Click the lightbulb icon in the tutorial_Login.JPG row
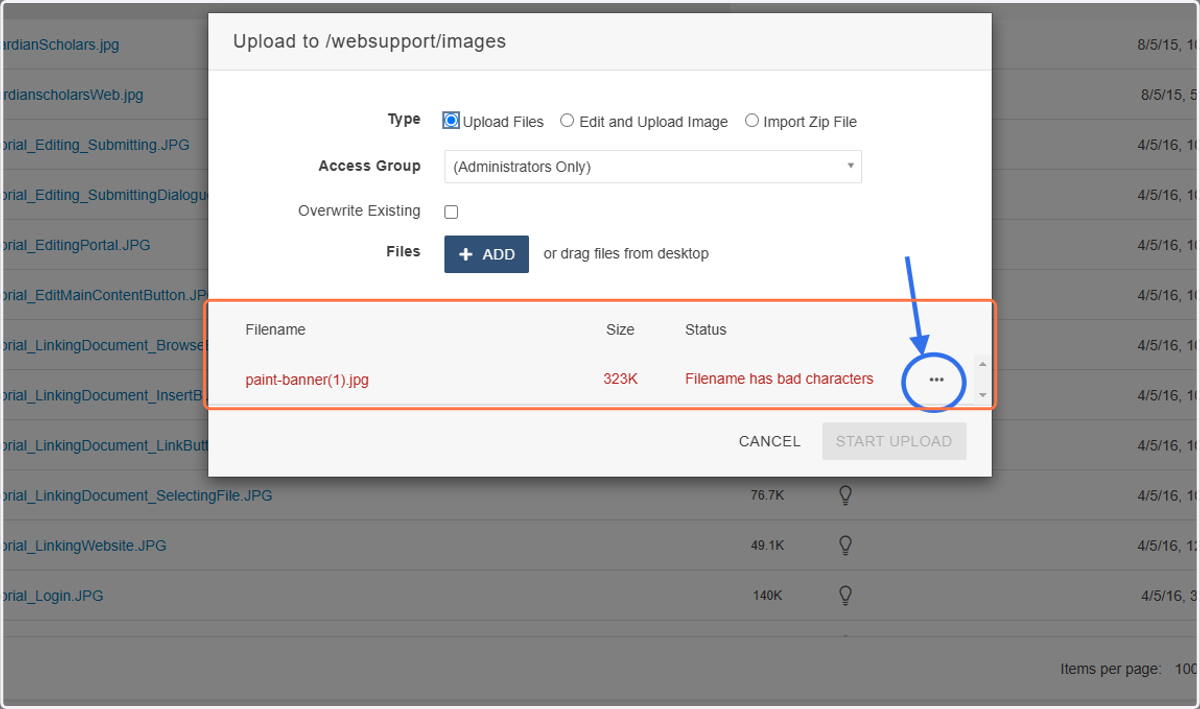The height and width of the screenshot is (709, 1200). click(845, 595)
